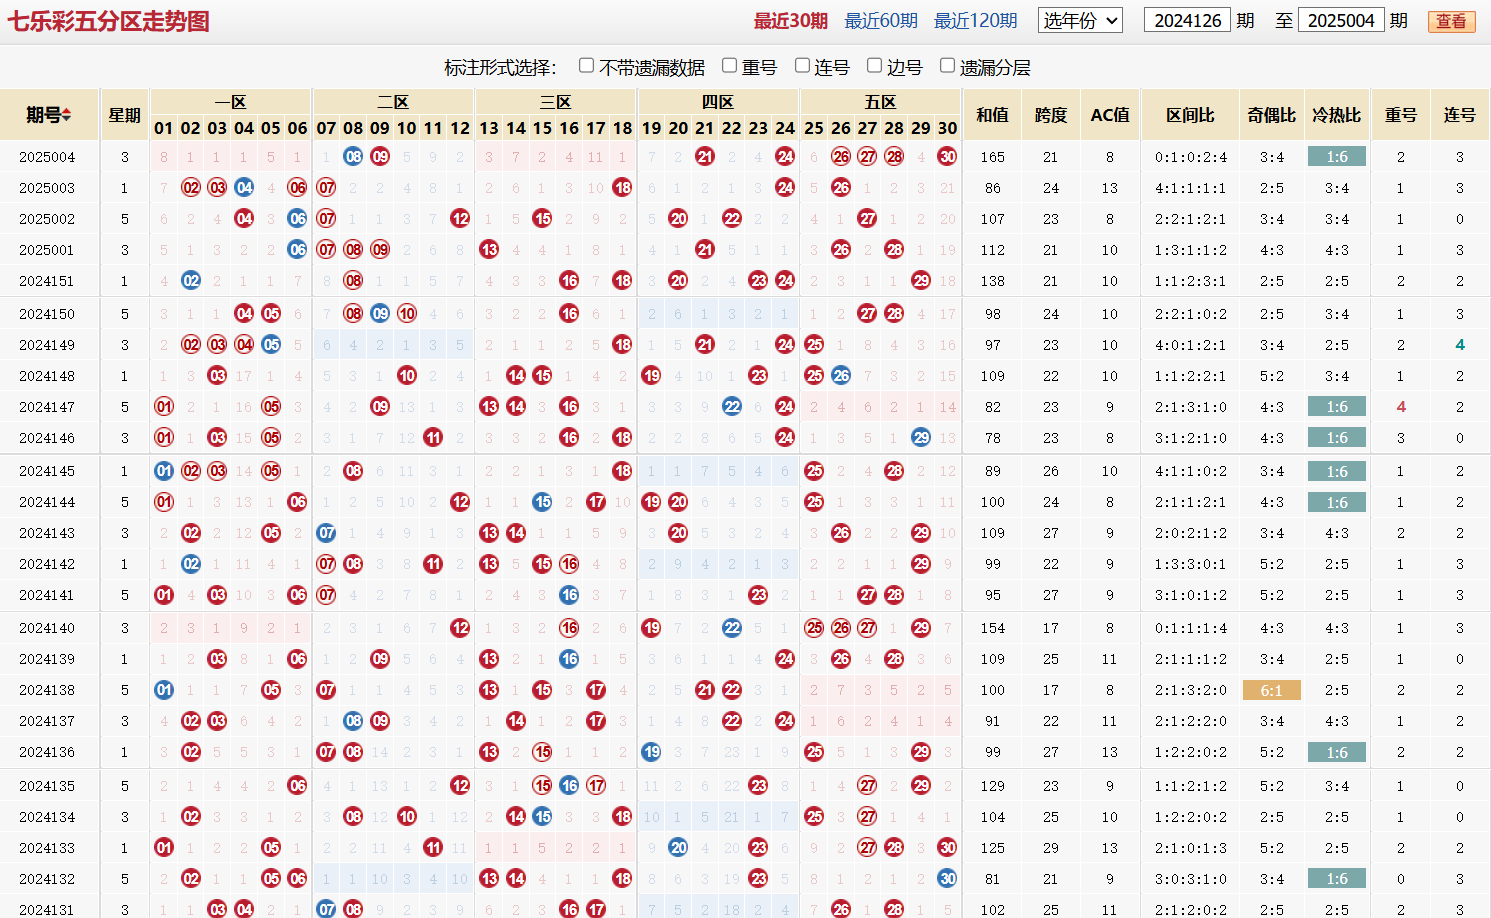Click the 冷热比 column header
1491x918 pixels.
pyautogui.click(x=1337, y=115)
